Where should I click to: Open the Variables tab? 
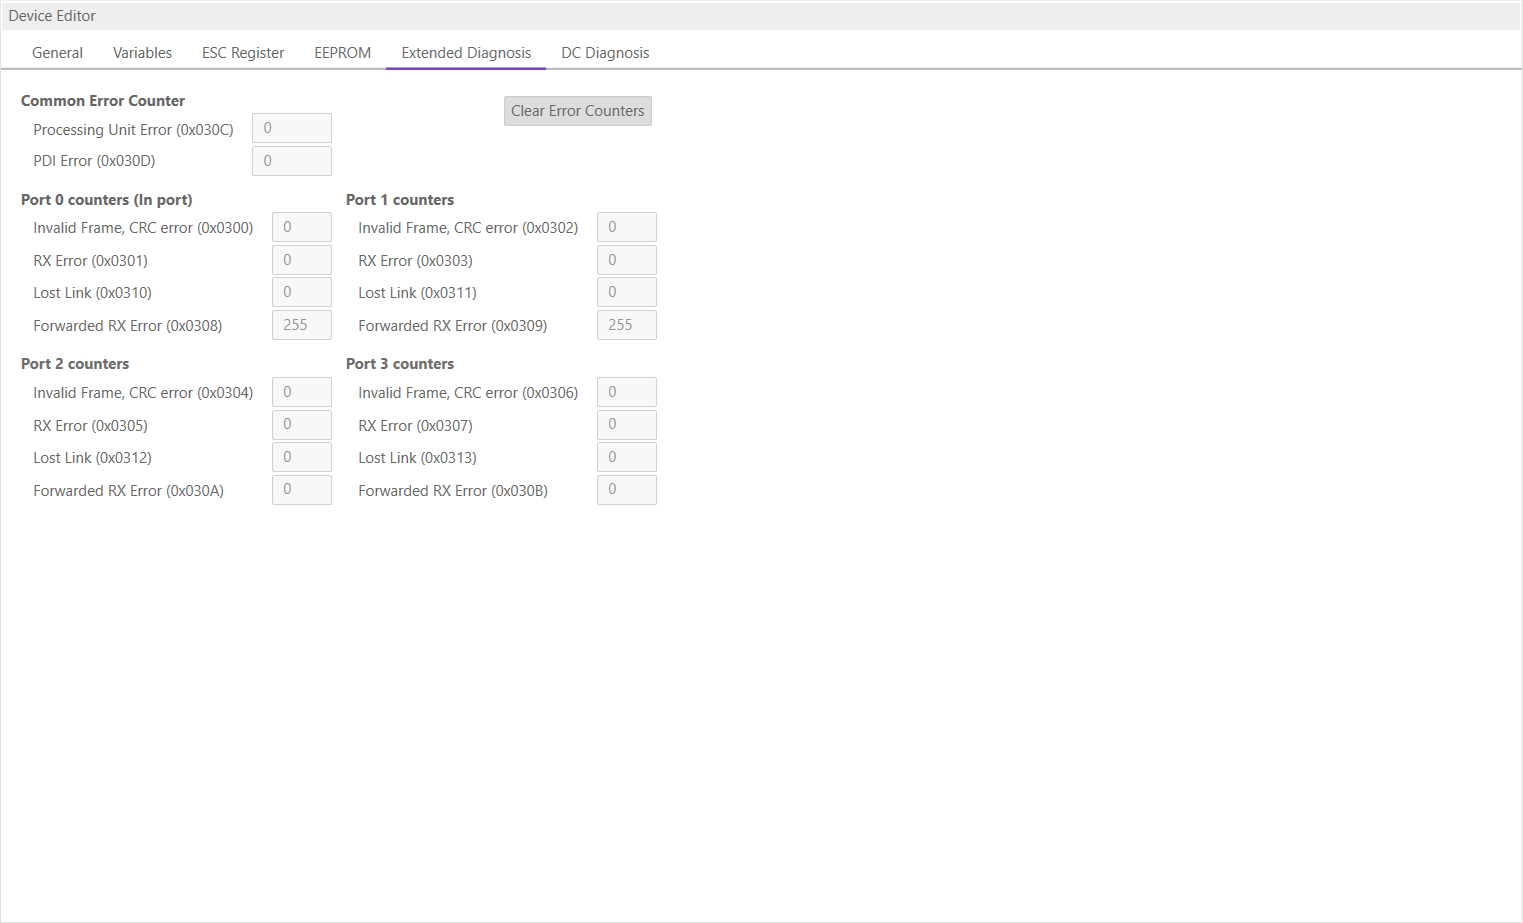[142, 53]
